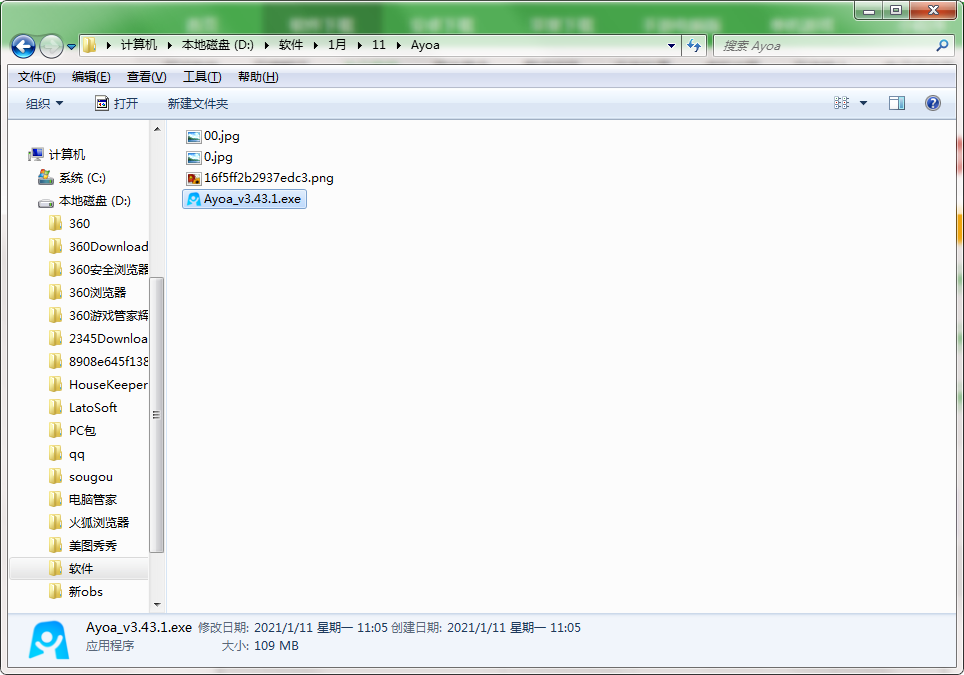Open the 火狐浏览器 folder in tree

89,523
